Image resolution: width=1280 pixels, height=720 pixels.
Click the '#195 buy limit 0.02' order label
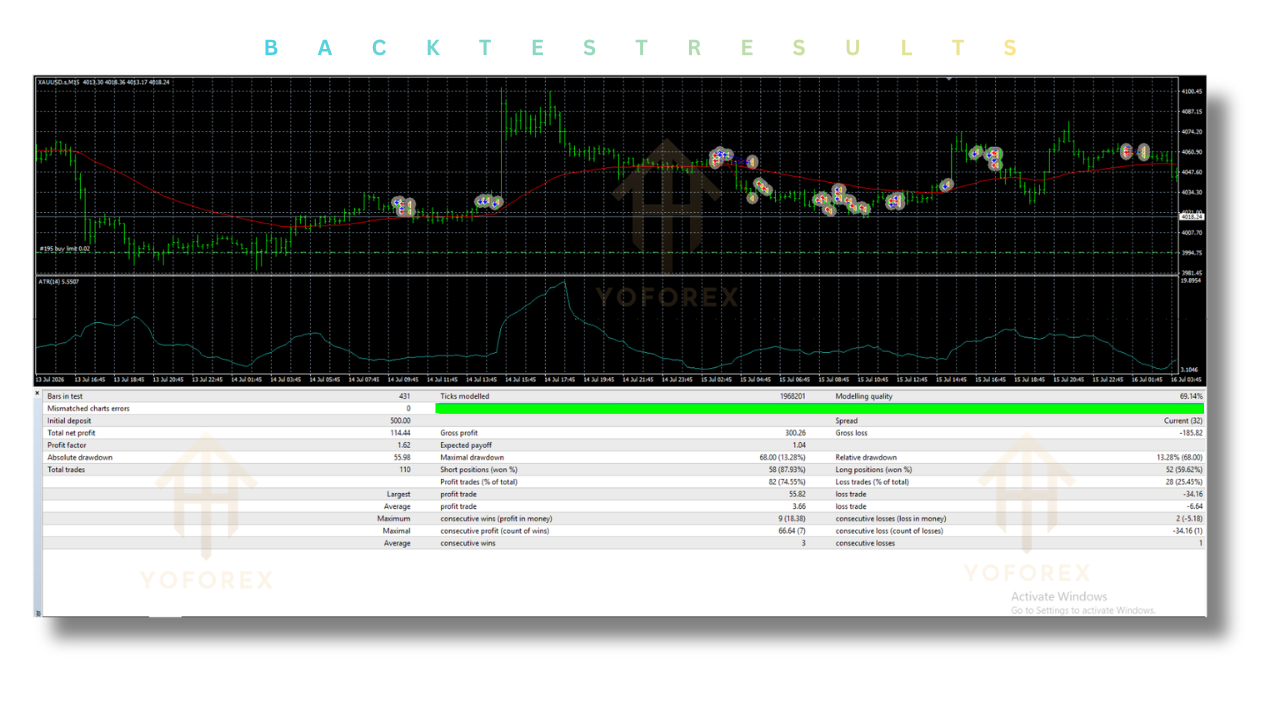point(65,248)
